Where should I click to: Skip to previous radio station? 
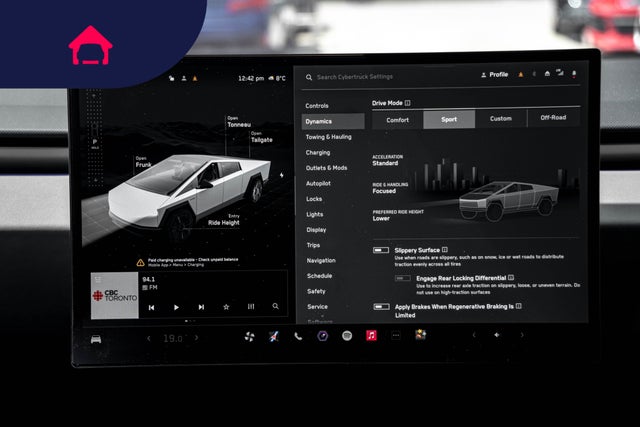[151, 307]
